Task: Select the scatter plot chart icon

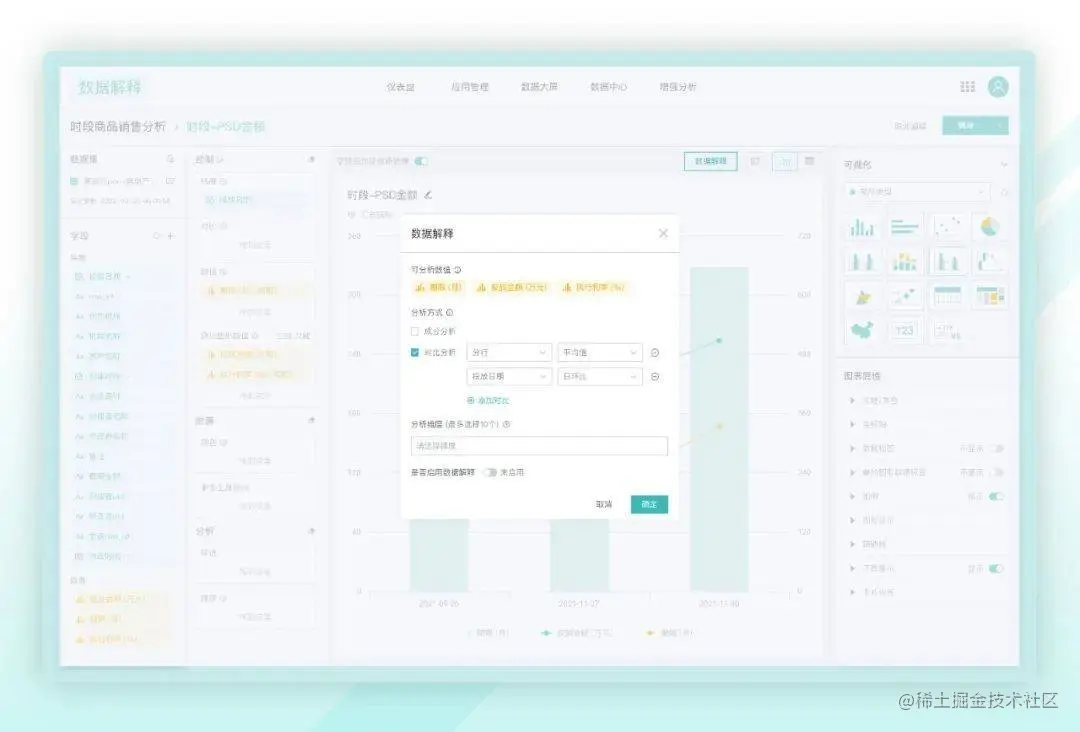Action: [x=947, y=227]
